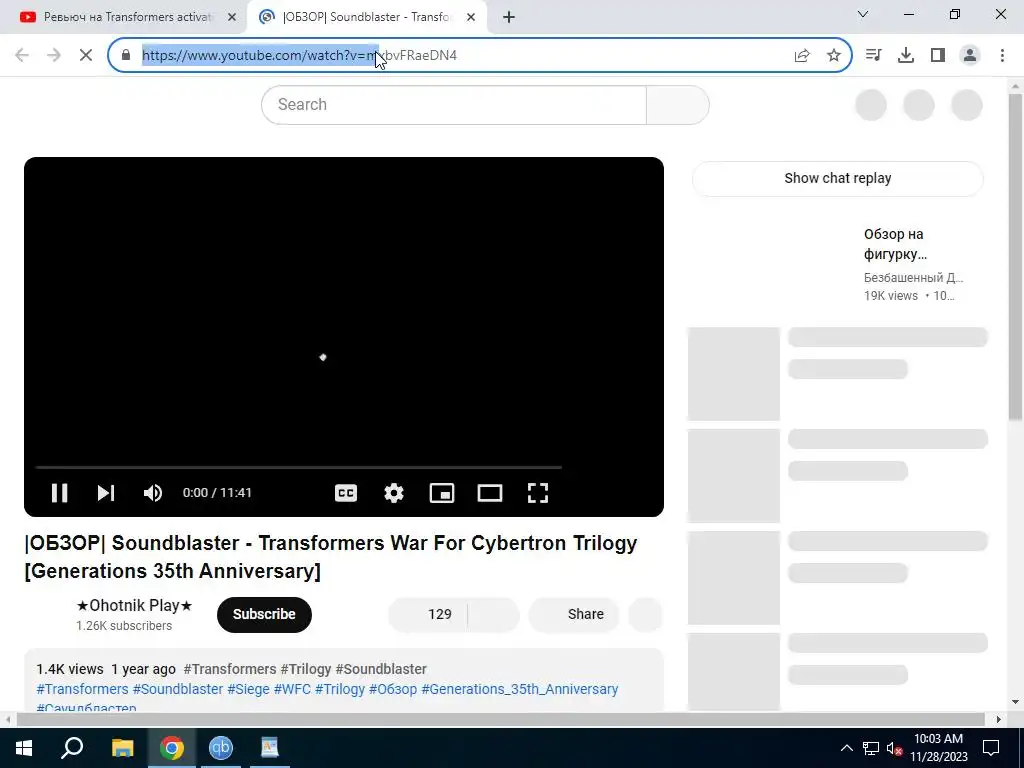
Task: Click Show chat replay button
Action: (x=837, y=178)
